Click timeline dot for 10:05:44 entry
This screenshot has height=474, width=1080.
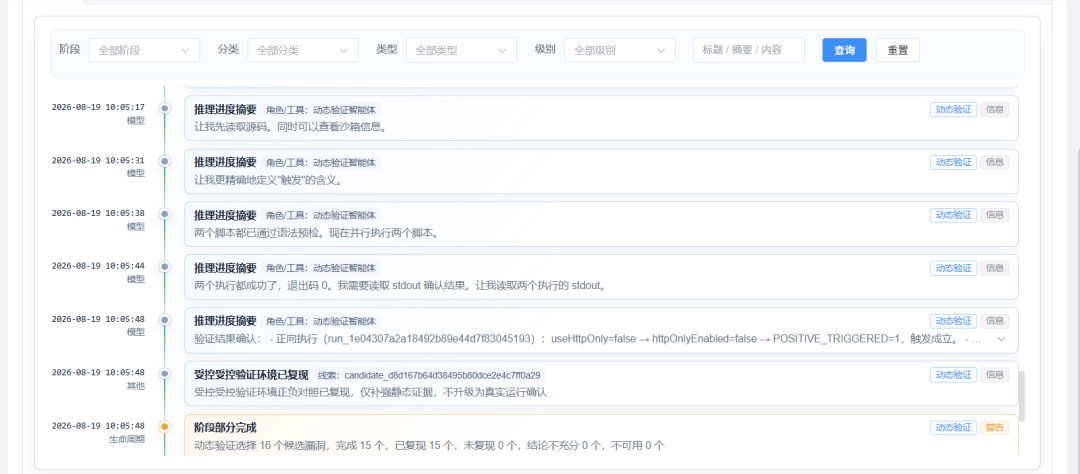[x=164, y=267]
